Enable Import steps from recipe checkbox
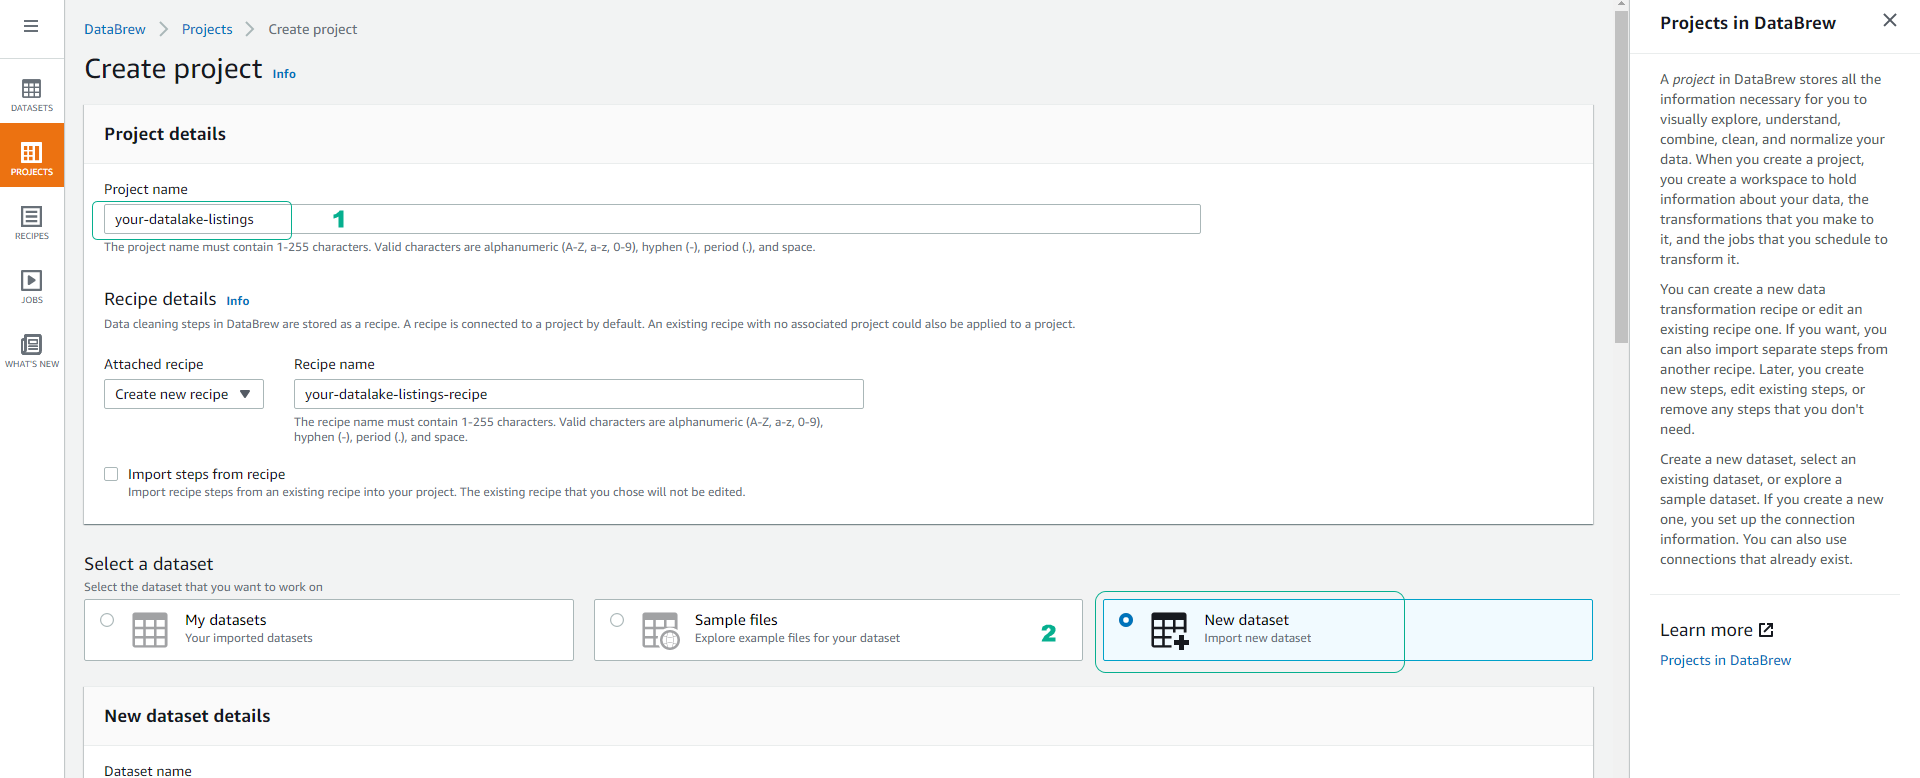This screenshot has width=1920, height=778. click(x=111, y=474)
